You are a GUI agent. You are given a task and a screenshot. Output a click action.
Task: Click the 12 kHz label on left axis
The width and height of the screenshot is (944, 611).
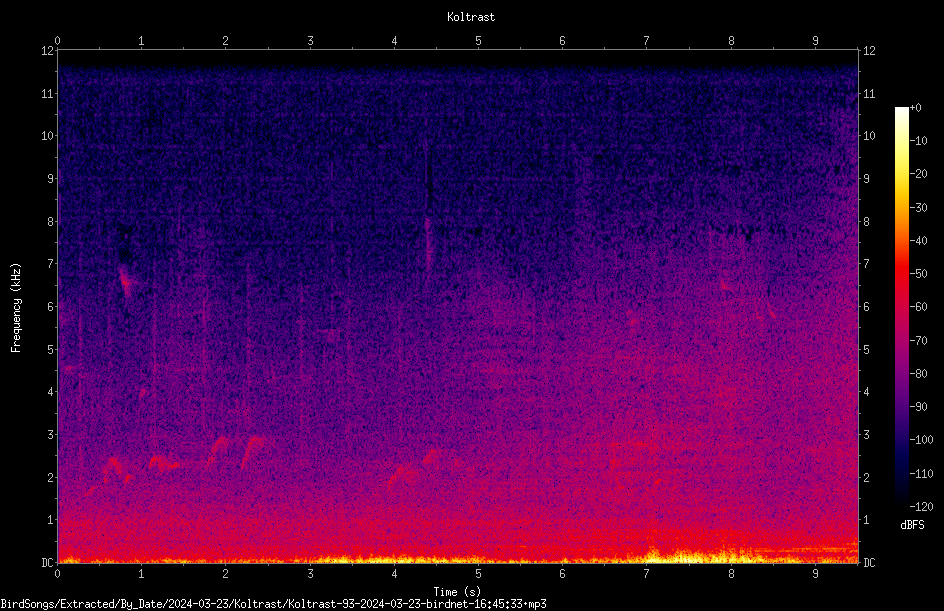48,51
